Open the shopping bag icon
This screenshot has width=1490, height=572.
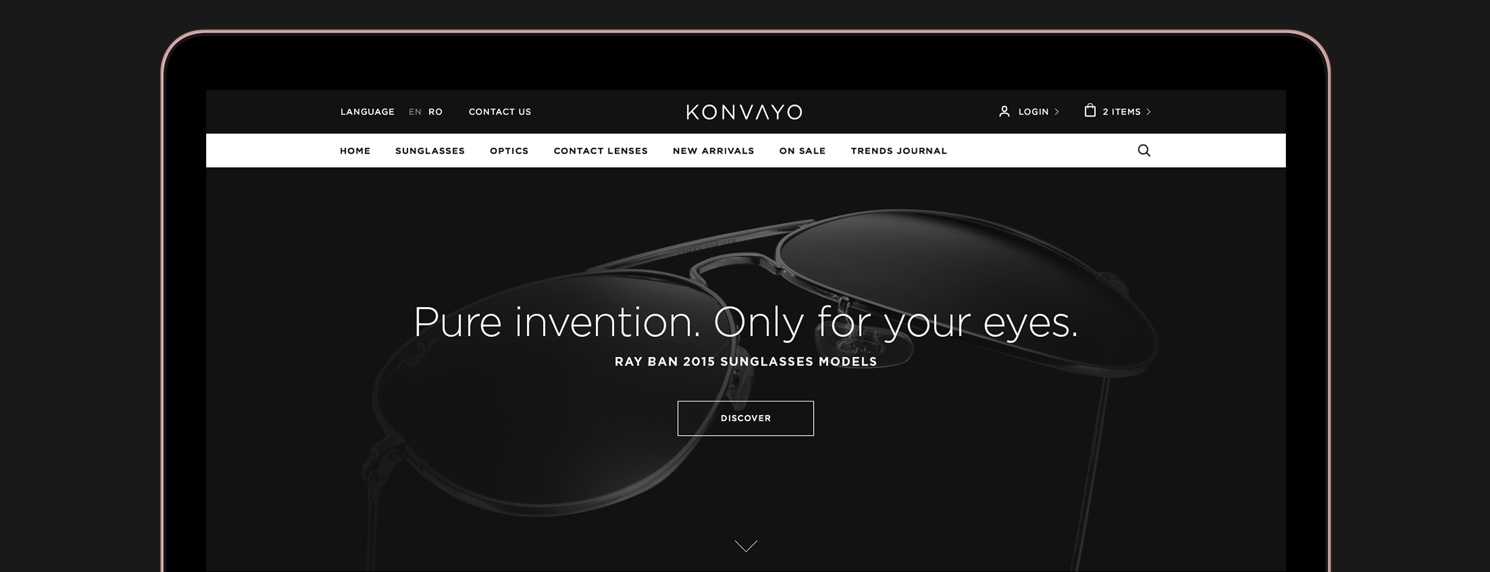tap(1090, 111)
